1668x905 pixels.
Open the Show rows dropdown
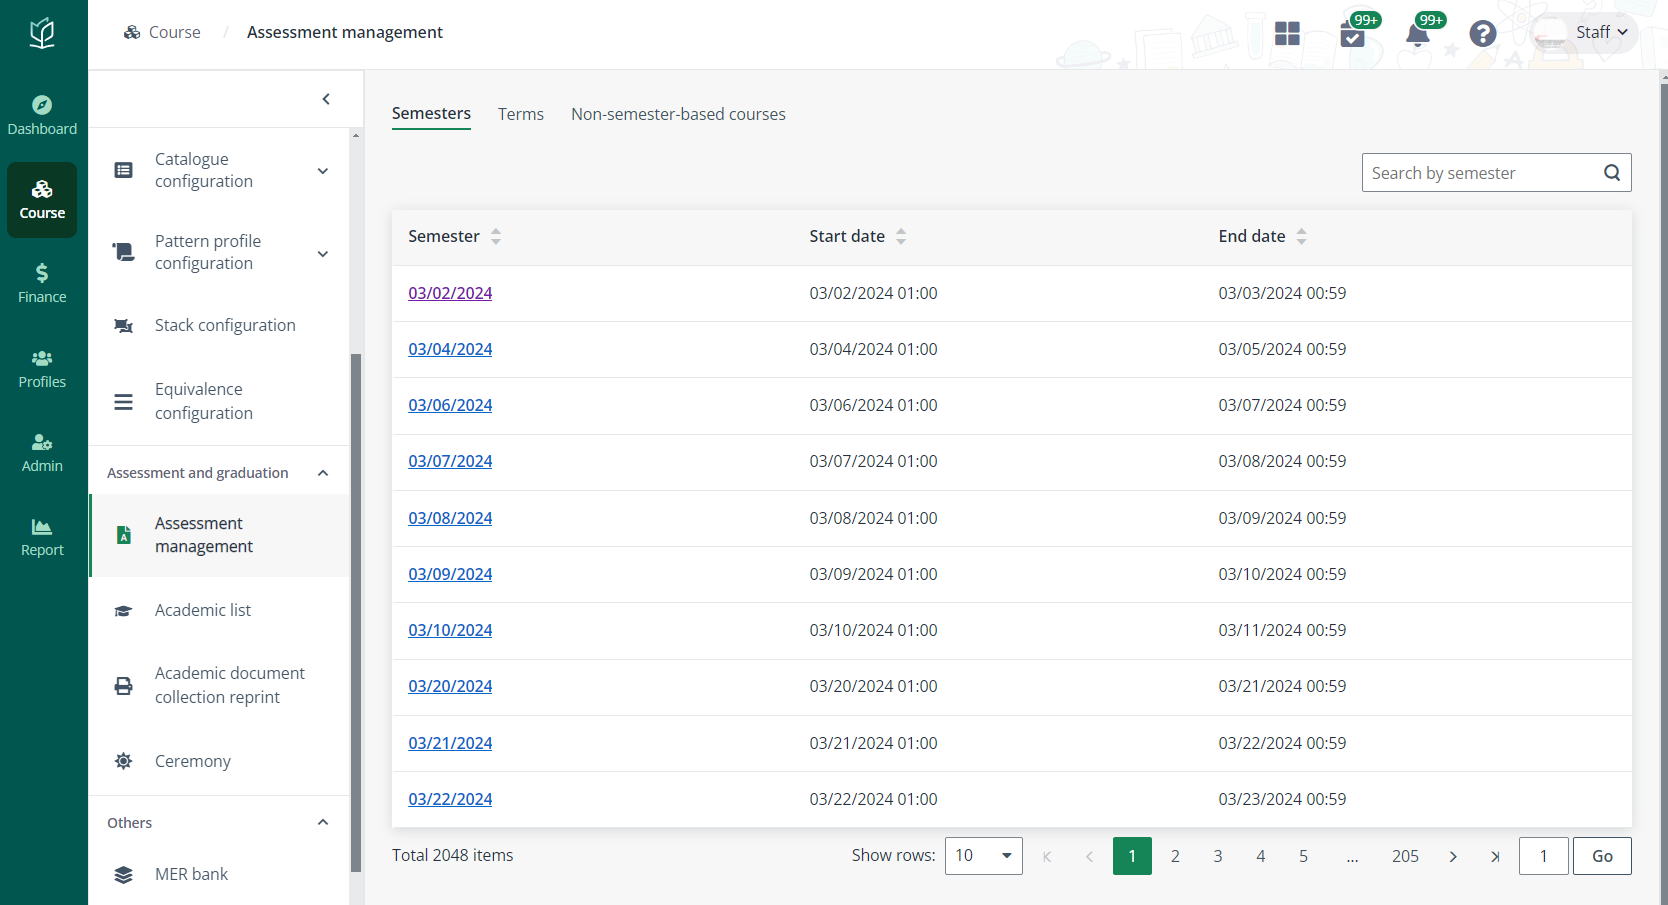(983, 856)
